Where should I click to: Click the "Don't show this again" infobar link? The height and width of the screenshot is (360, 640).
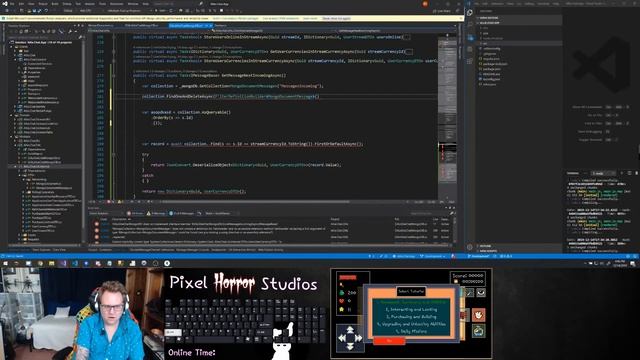pyautogui.click(x=336, y=18)
